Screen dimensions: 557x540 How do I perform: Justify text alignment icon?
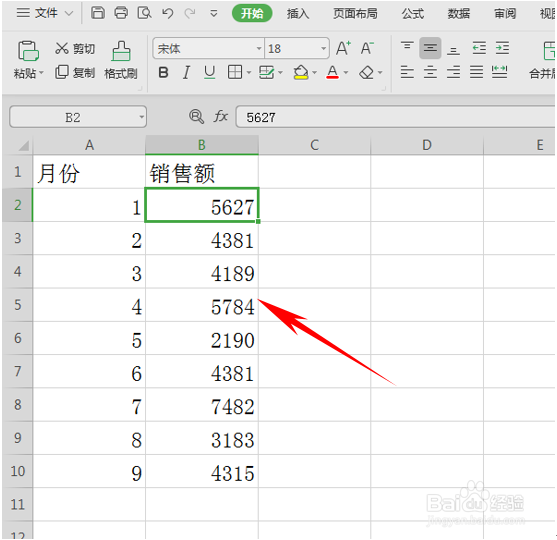pyautogui.click(x=476, y=72)
